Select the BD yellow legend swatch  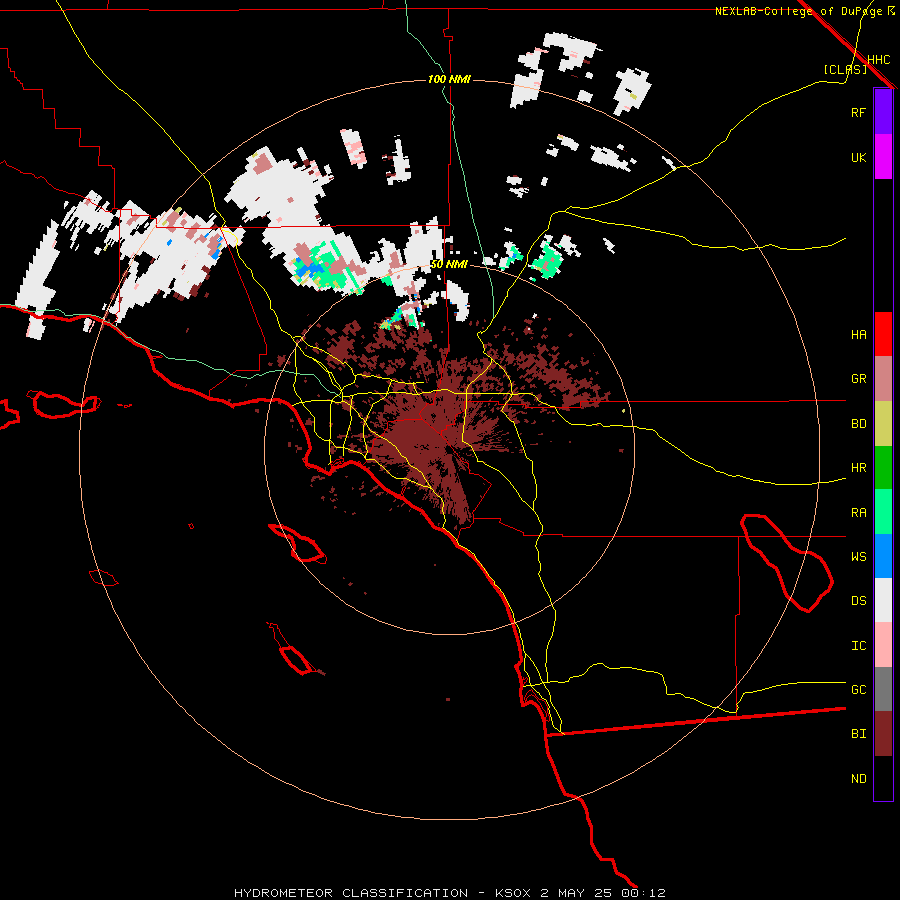pos(883,424)
